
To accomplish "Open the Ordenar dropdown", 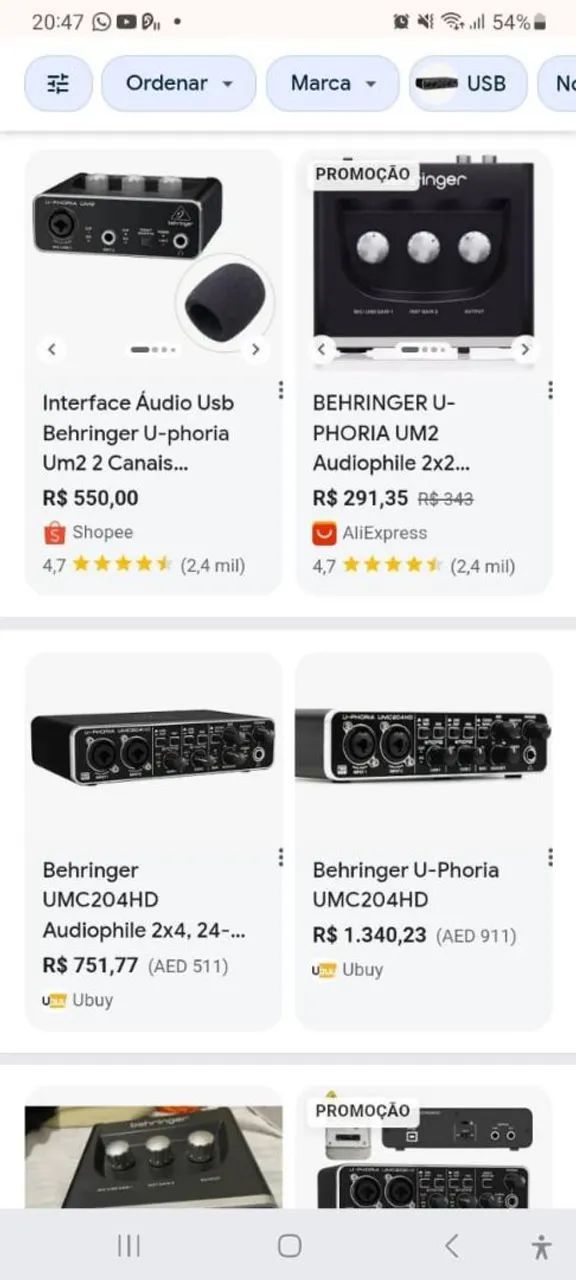I will pyautogui.click(x=178, y=83).
